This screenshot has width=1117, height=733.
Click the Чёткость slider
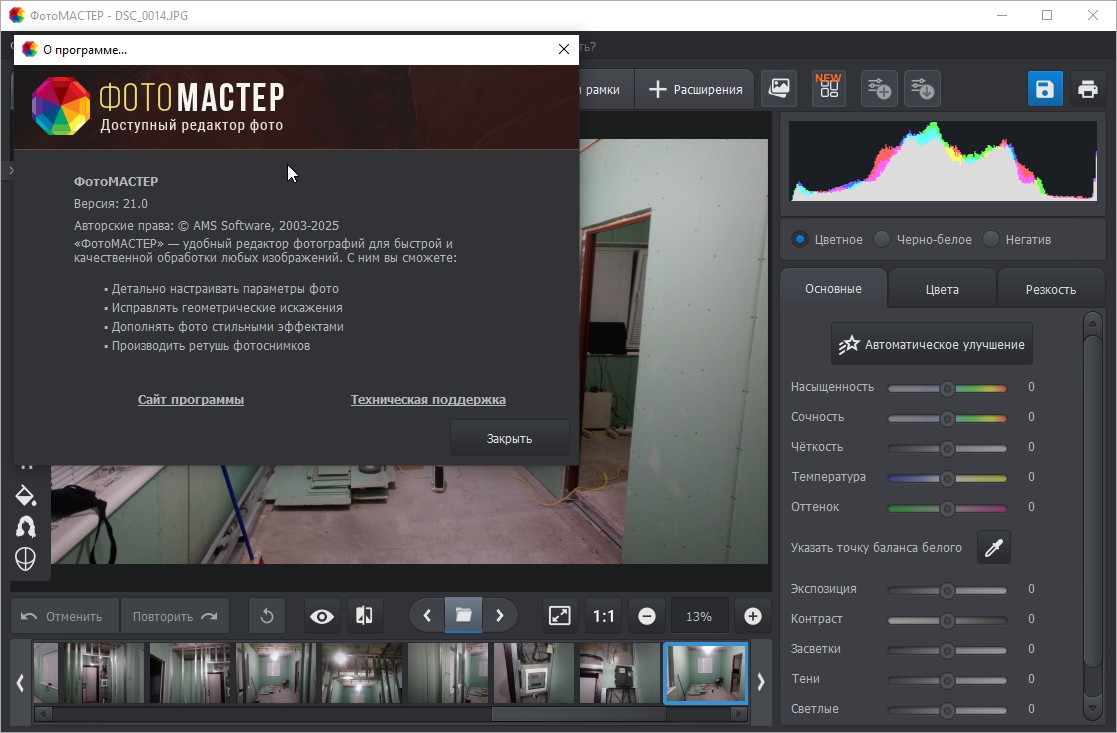[947, 448]
